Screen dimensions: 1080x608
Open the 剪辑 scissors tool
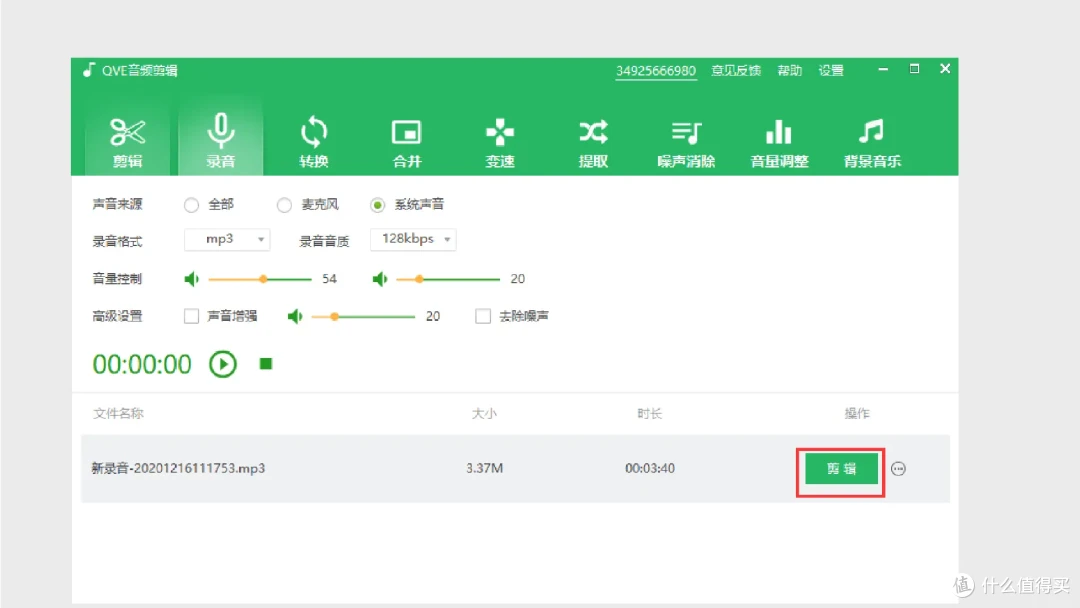[127, 142]
